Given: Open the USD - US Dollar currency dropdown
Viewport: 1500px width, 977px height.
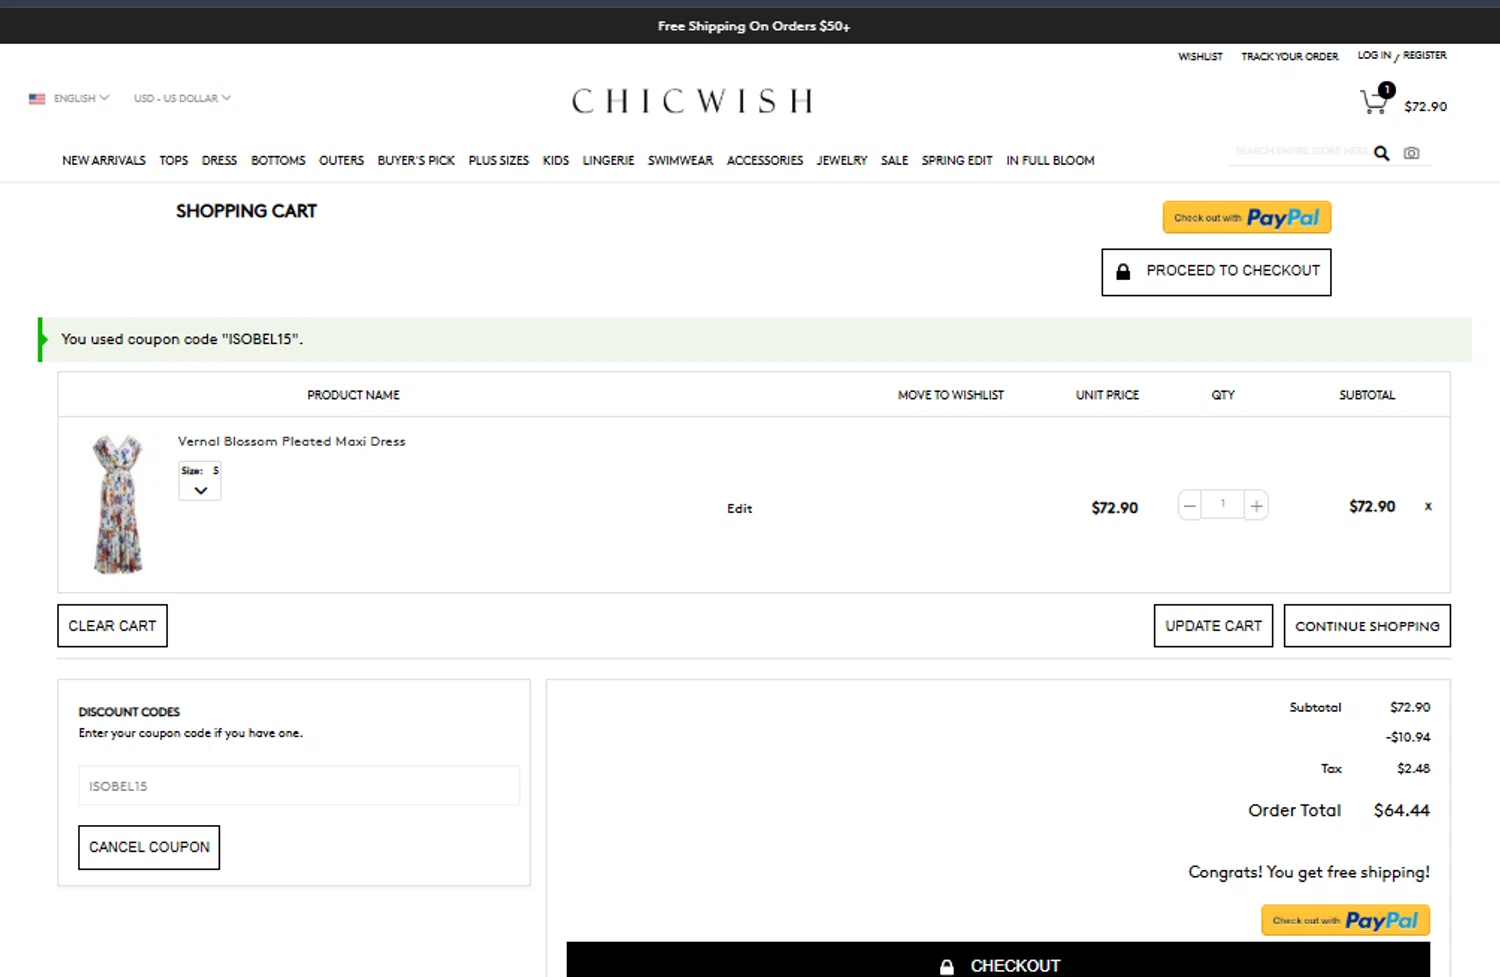Looking at the screenshot, I should click(x=182, y=98).
